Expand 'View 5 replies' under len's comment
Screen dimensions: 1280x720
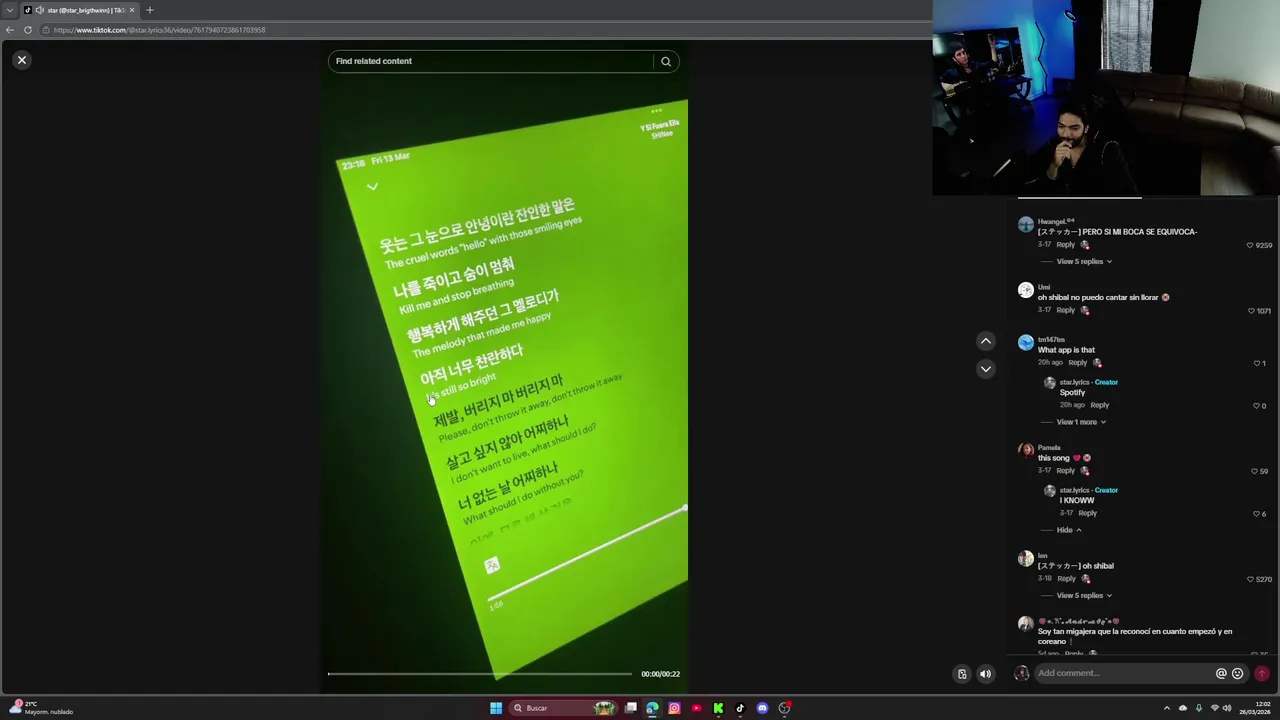(1084, 595)
